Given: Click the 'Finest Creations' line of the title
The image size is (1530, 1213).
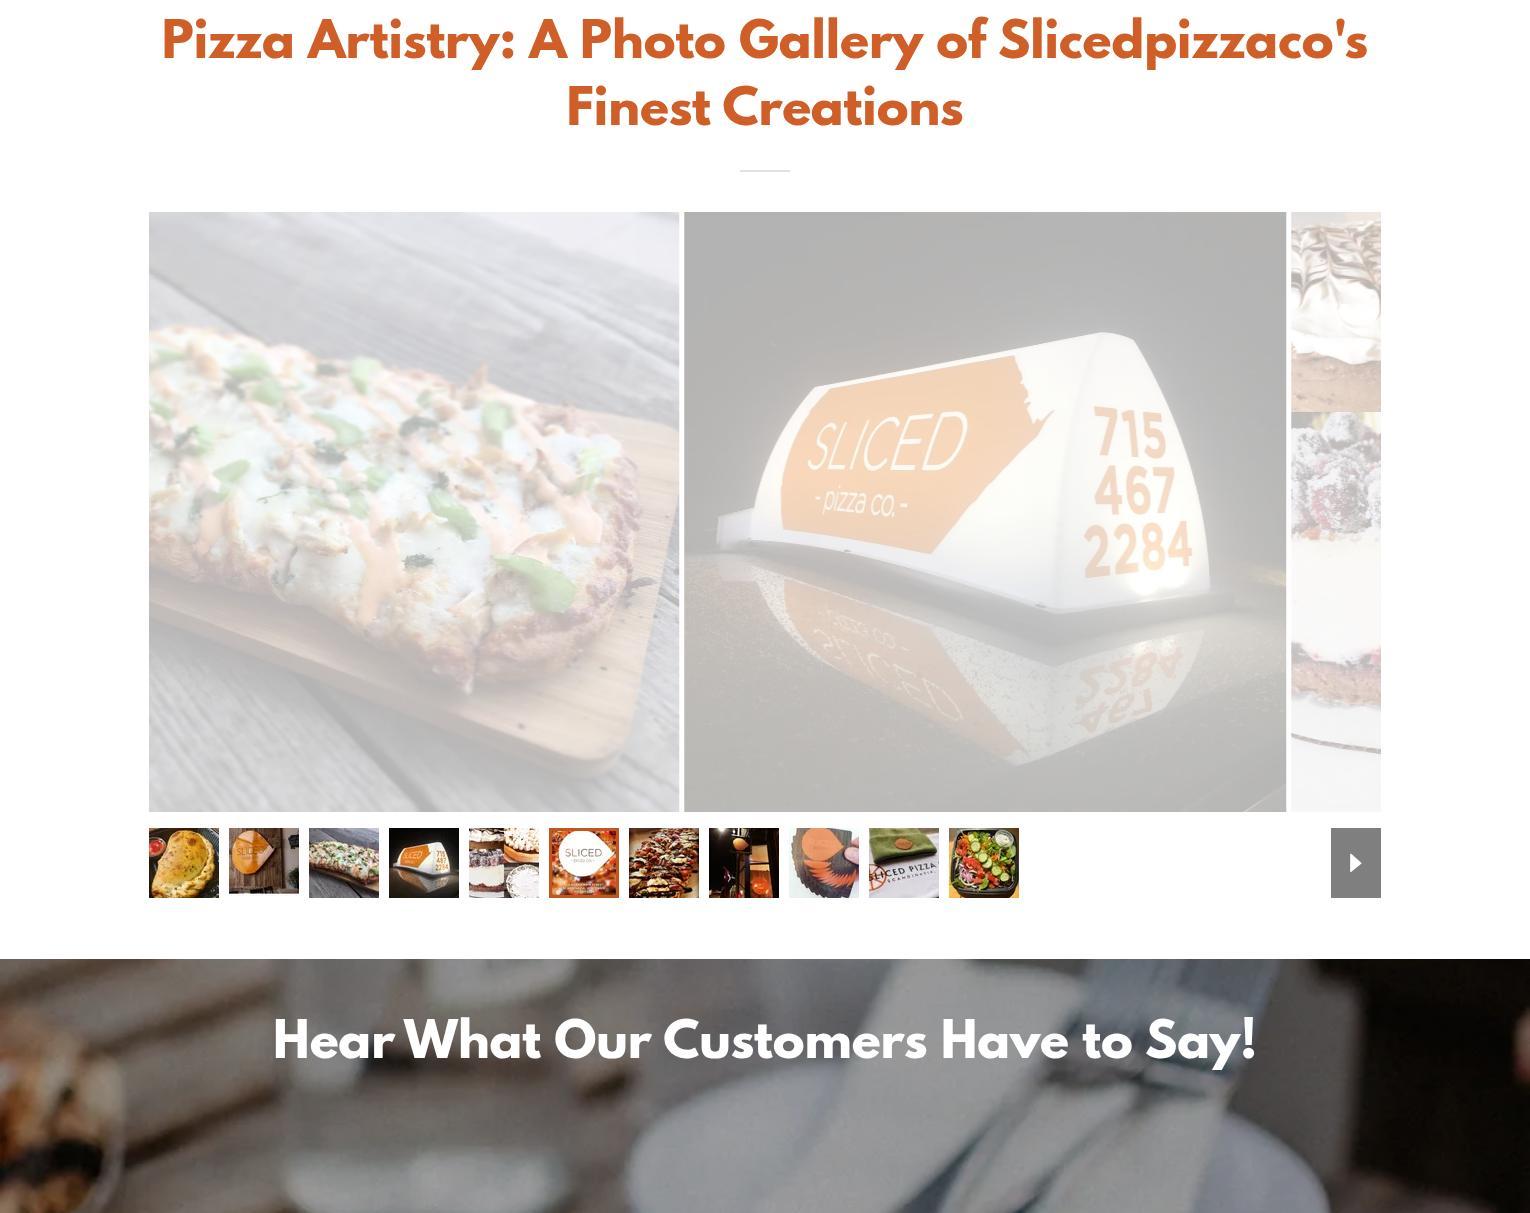Looking at the screenshot, I should click(764, 108).
